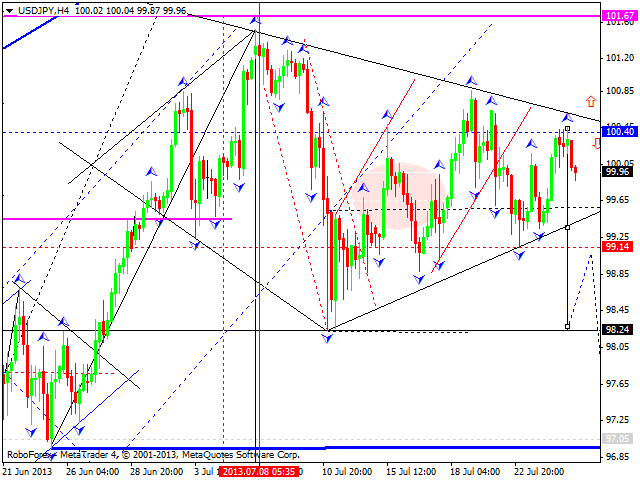Click the 101.20 price axis label
Viewport: 640px width, 480px height.
619,58
